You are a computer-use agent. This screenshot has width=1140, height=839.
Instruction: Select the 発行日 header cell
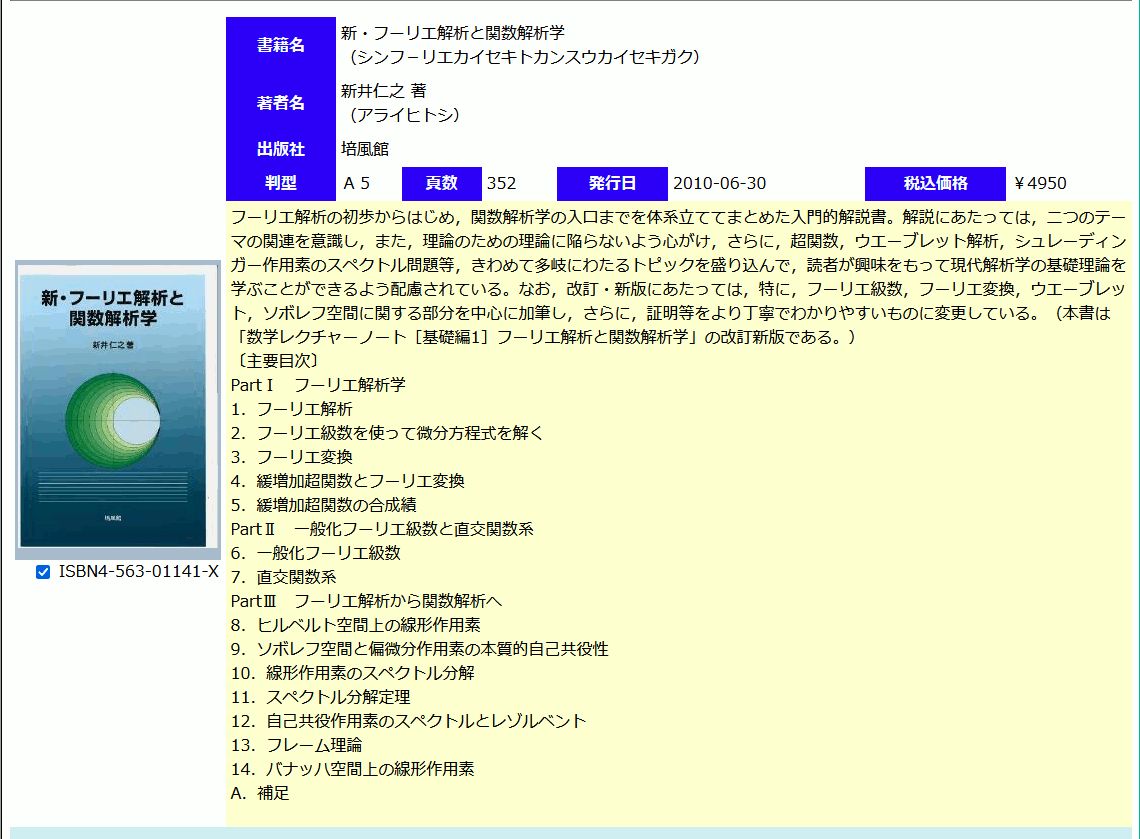[612, 183]
